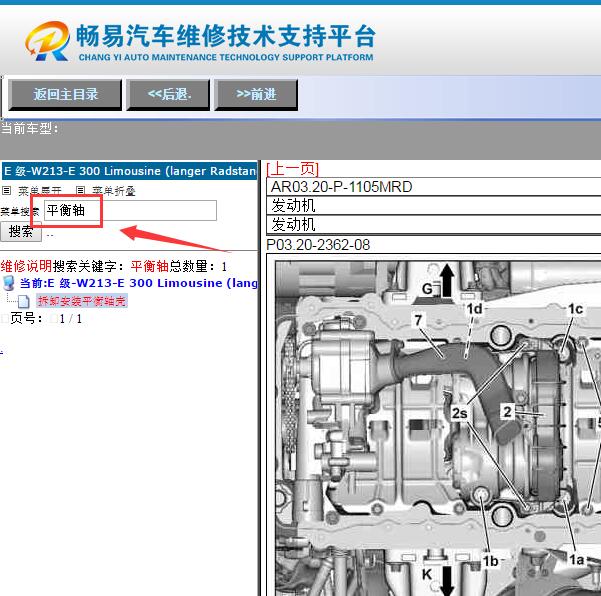
Task: Click the 维修说明 red heading text
Action: pyautogui.click(x=26, y=266)
